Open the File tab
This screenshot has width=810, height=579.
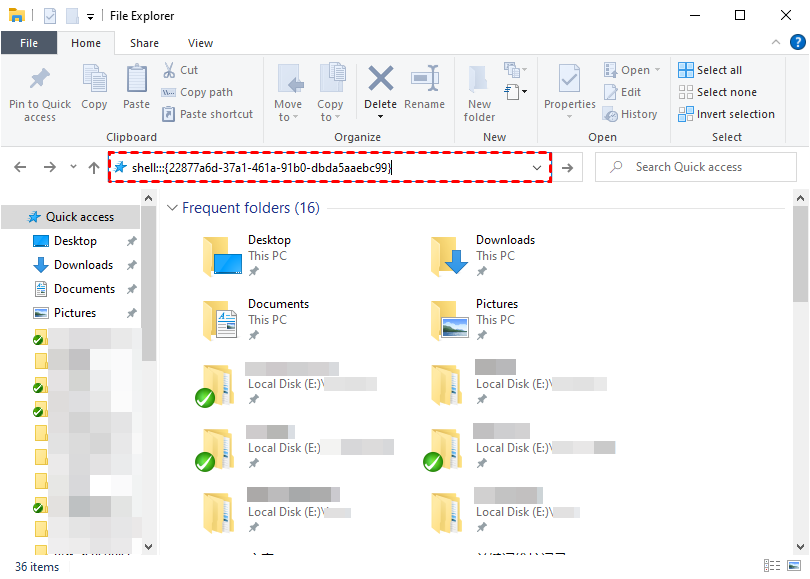pos(29,43)
